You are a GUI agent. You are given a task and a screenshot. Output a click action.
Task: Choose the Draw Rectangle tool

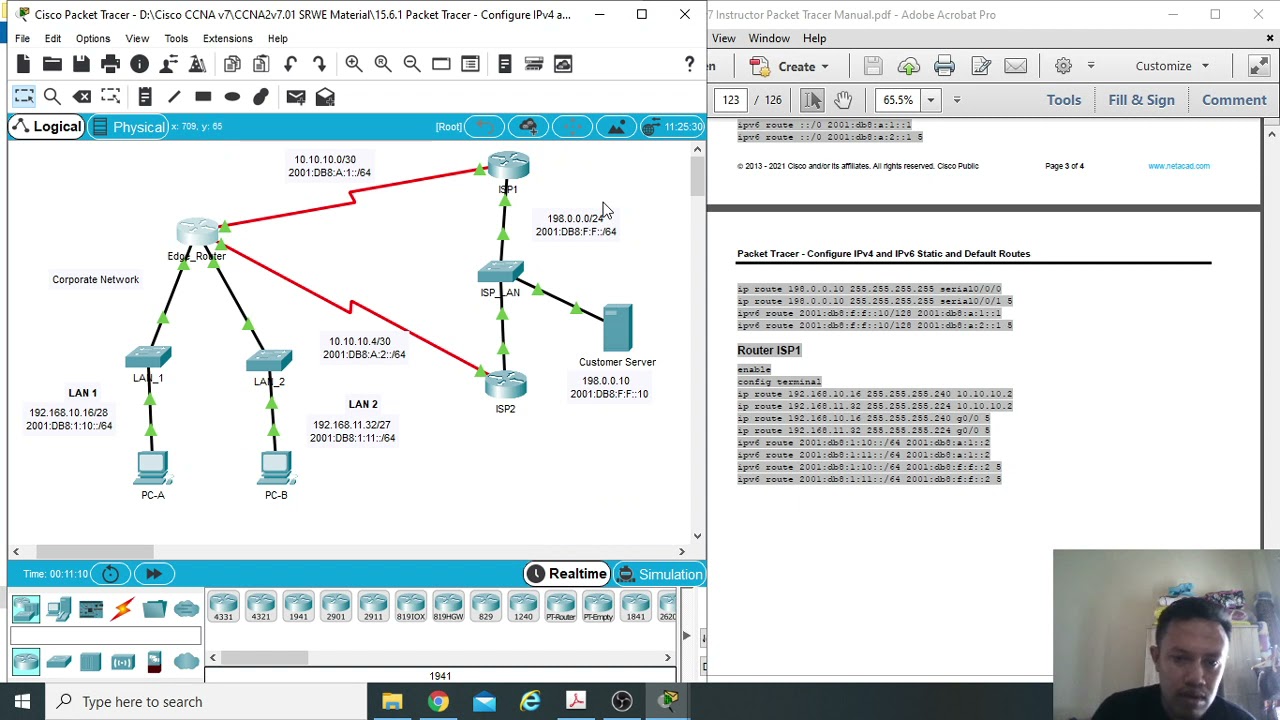point(203,97)
